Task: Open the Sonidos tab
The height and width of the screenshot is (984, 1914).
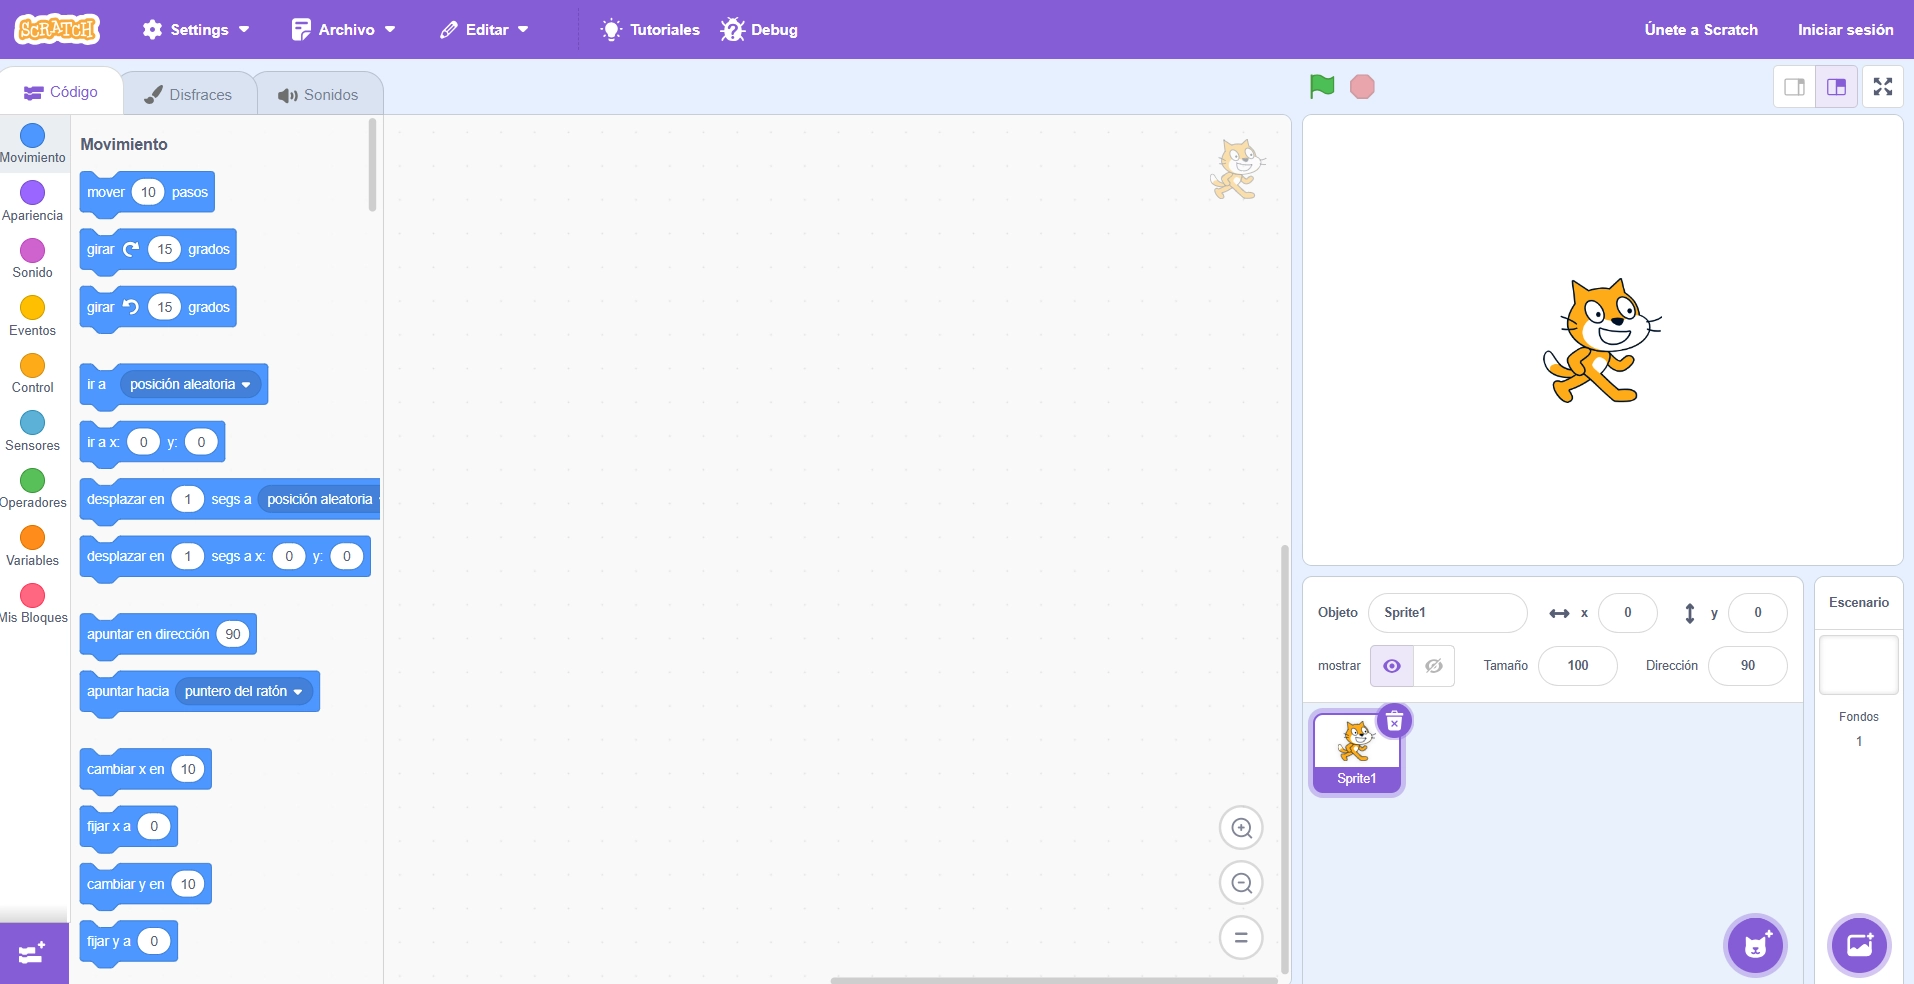Action: click(x=318, y=95)
